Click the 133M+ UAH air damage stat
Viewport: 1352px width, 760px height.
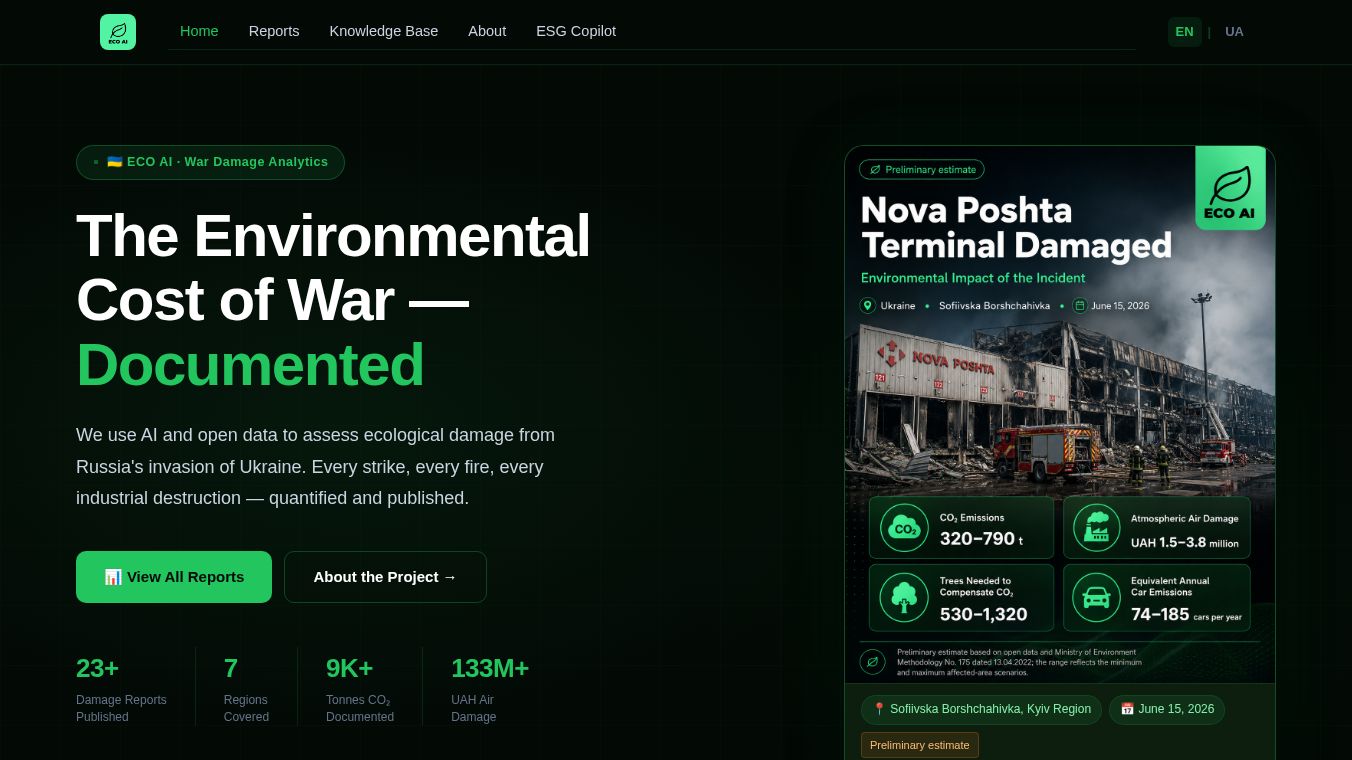[490, 688]
